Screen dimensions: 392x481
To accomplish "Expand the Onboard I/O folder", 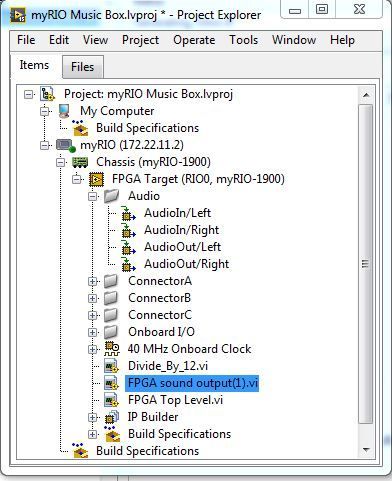I will pyautogui.click(x=92, y=332).
